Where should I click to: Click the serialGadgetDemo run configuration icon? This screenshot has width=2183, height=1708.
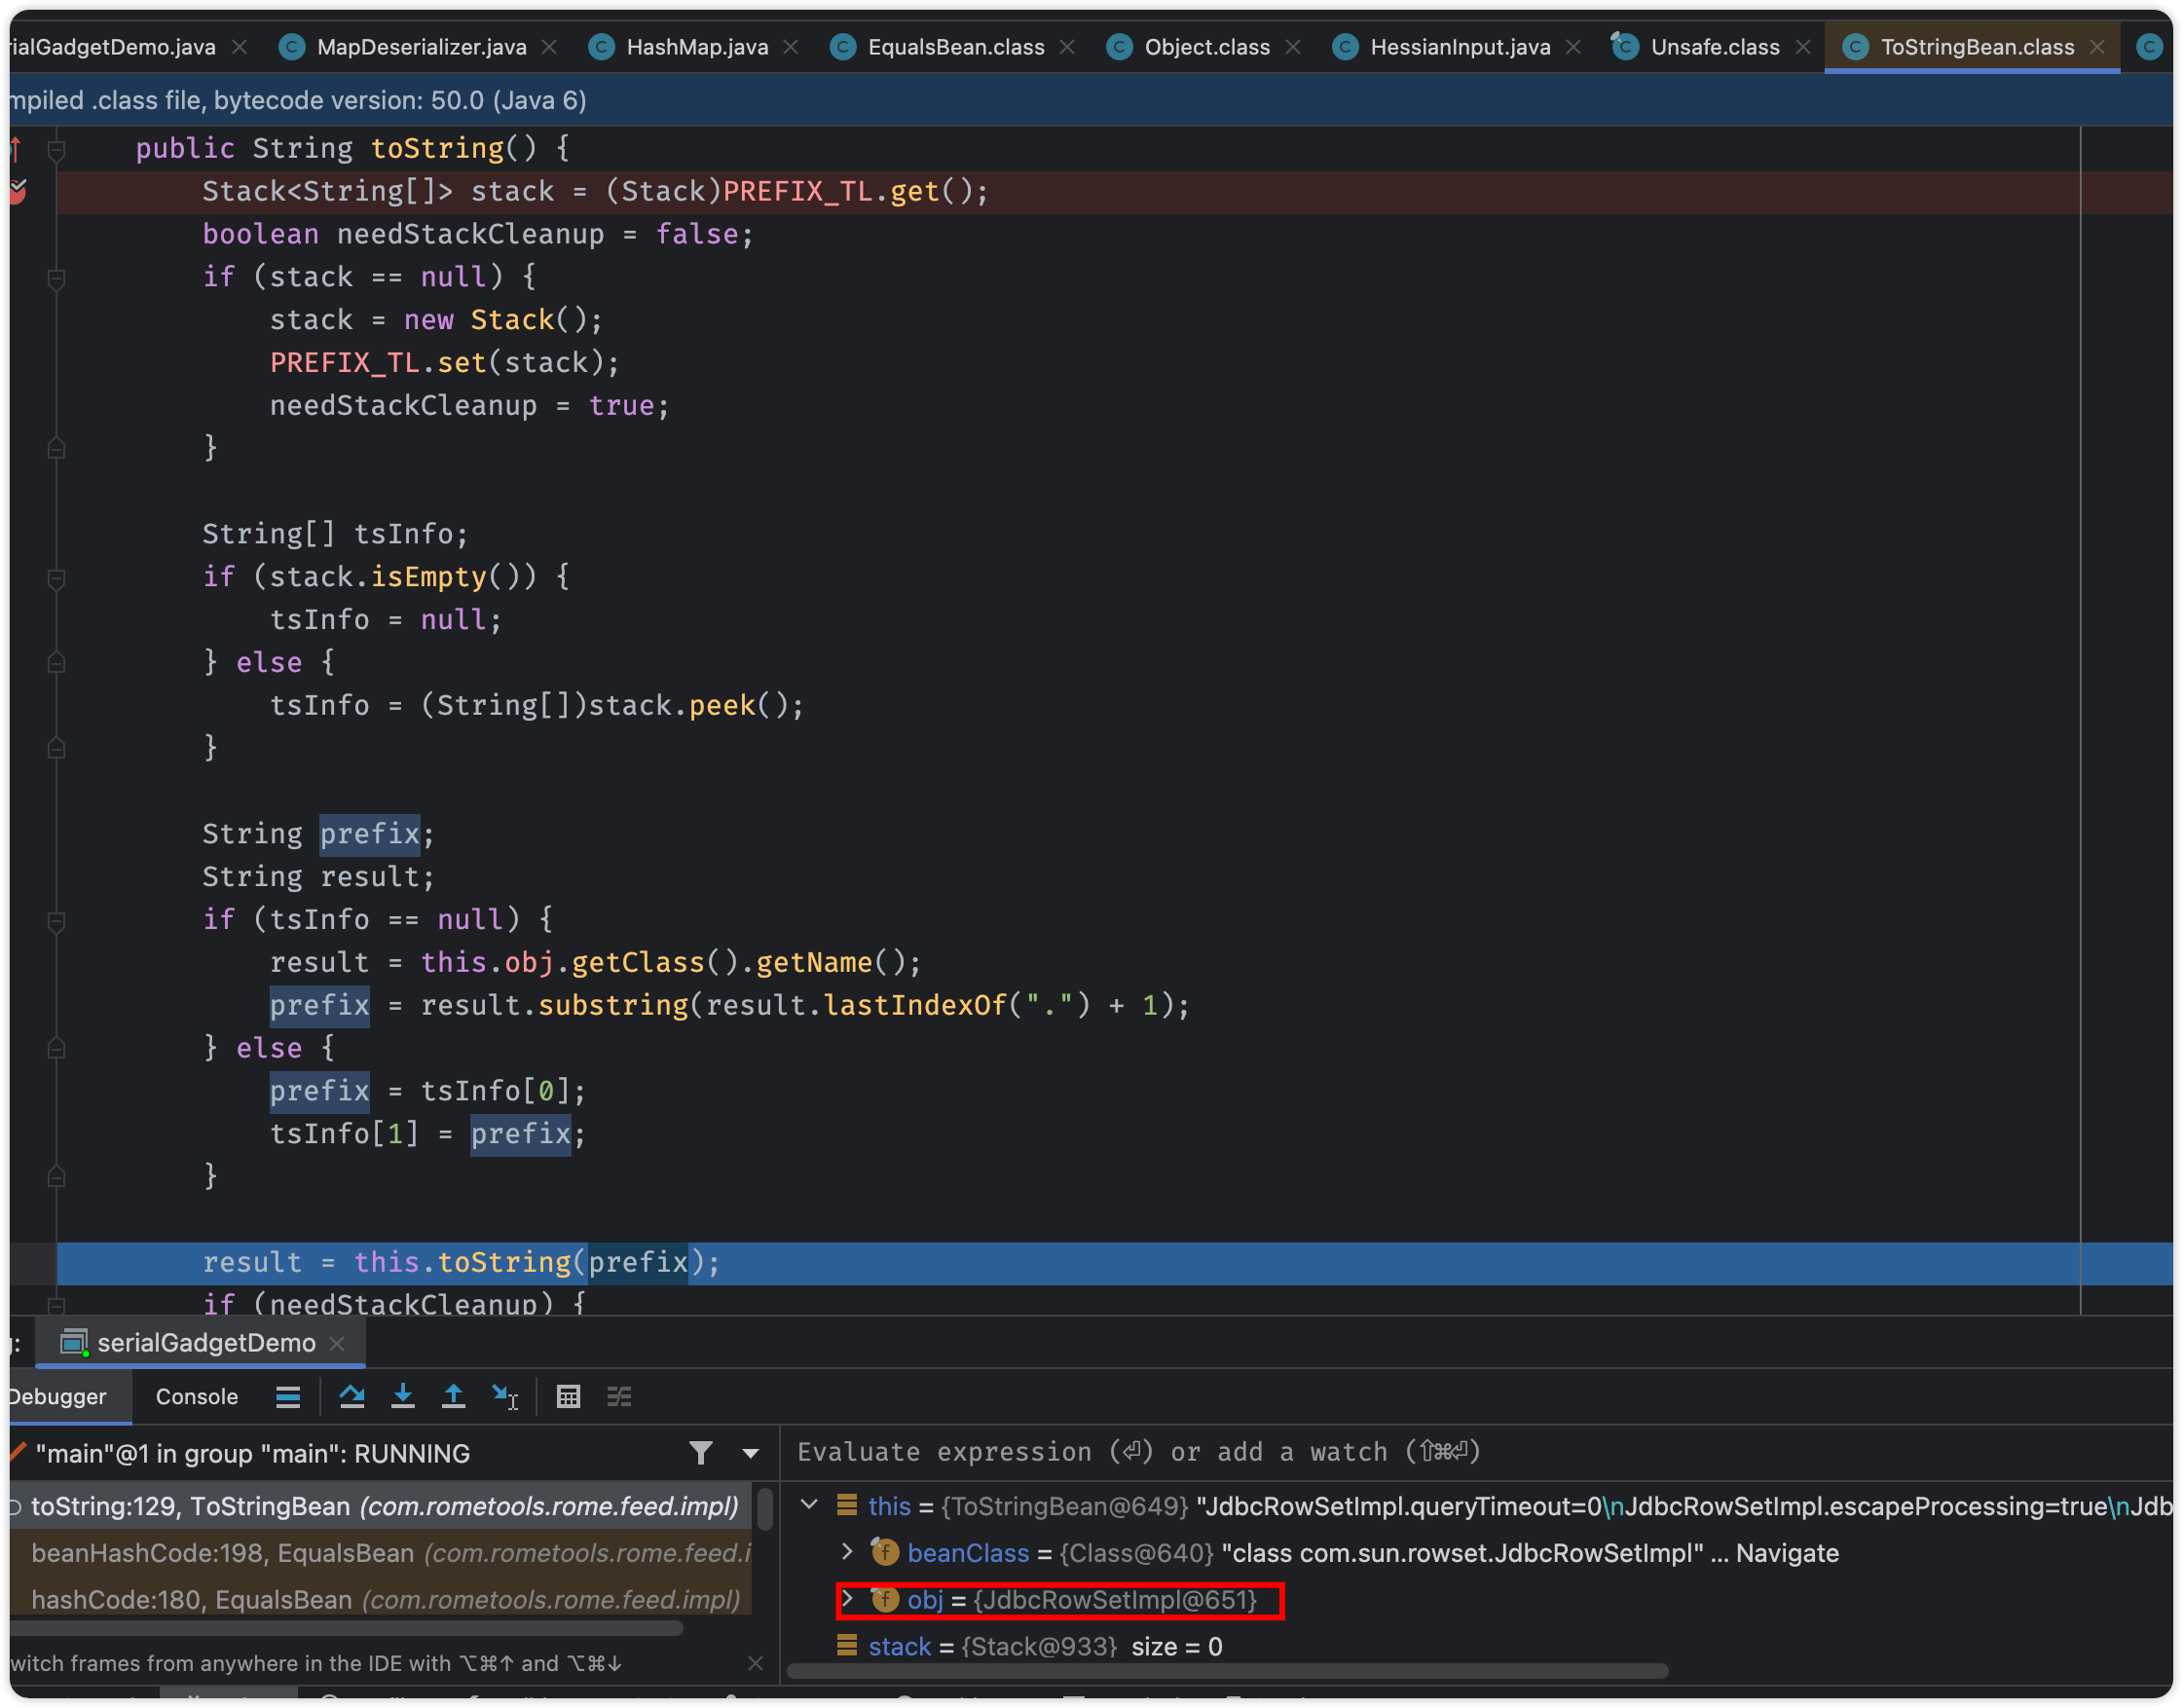pos(74,1344)
